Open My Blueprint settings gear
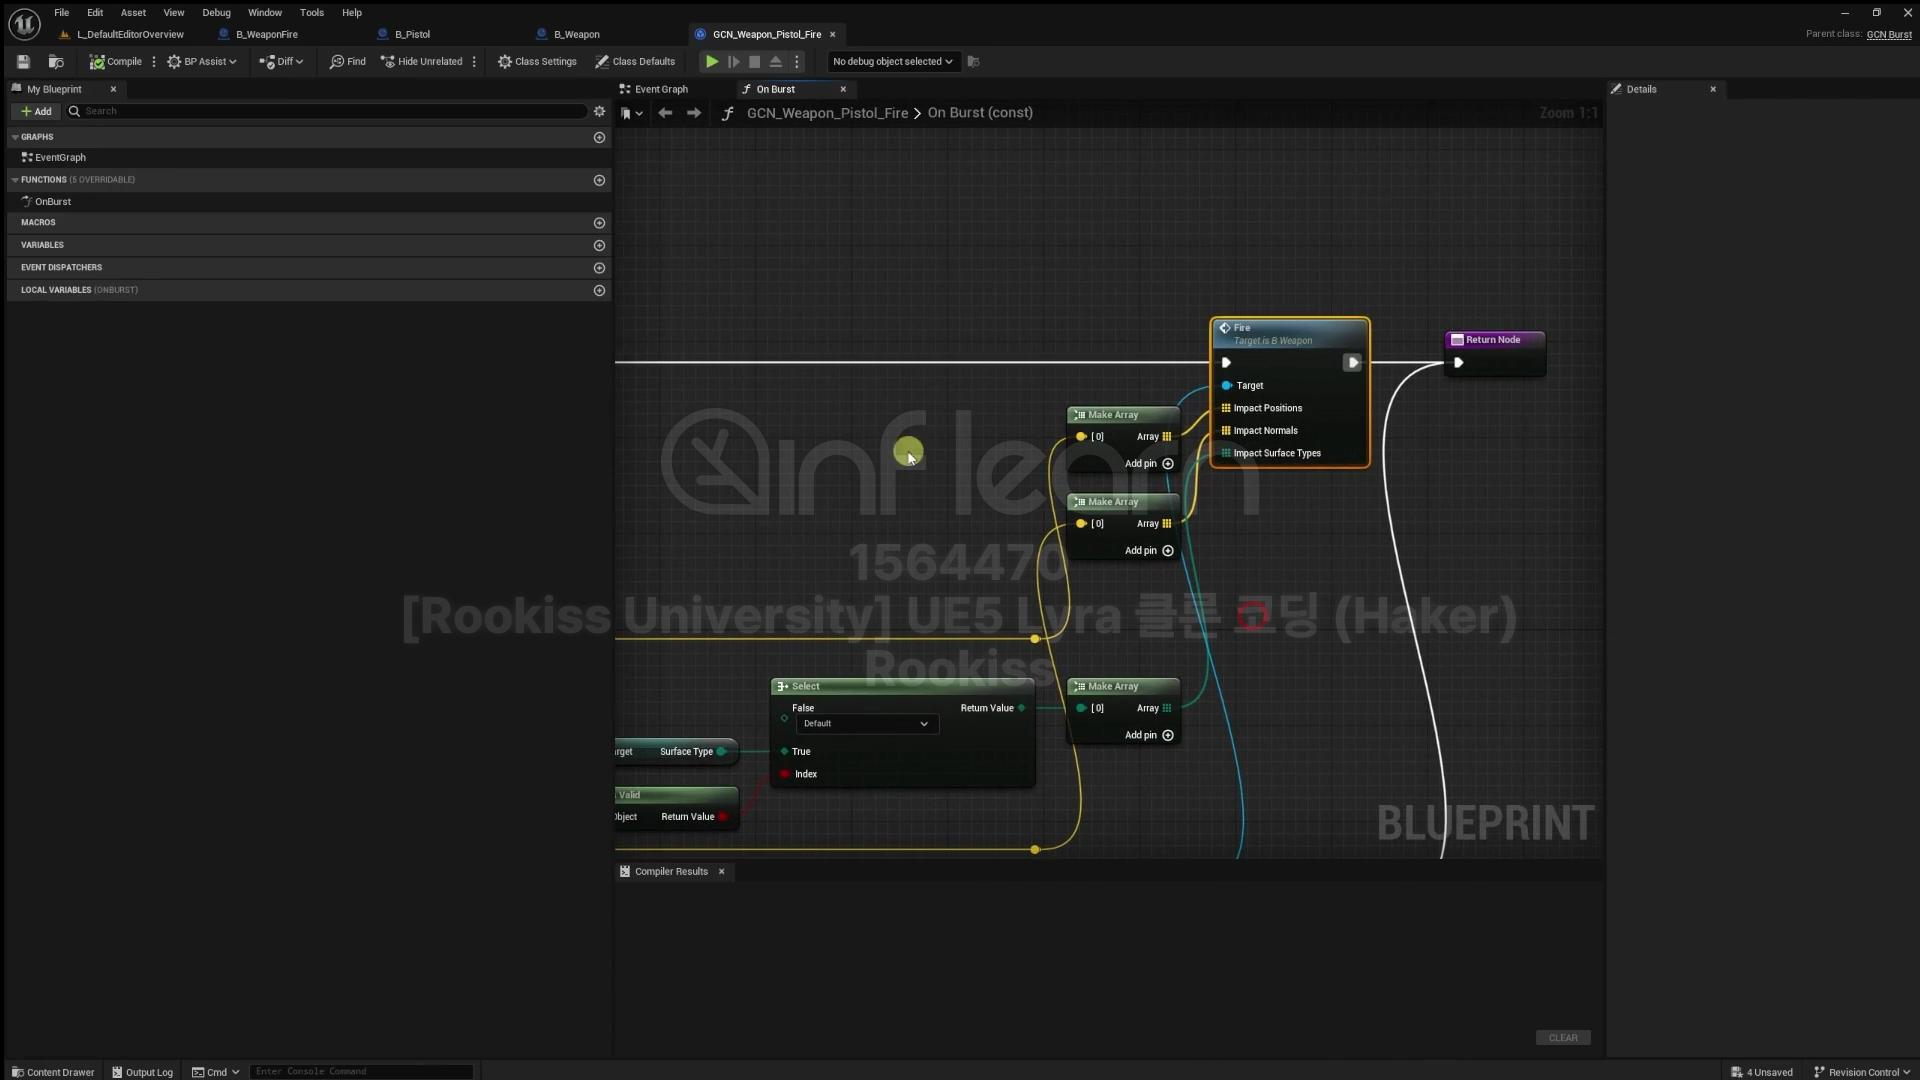 tap(599, 111)
